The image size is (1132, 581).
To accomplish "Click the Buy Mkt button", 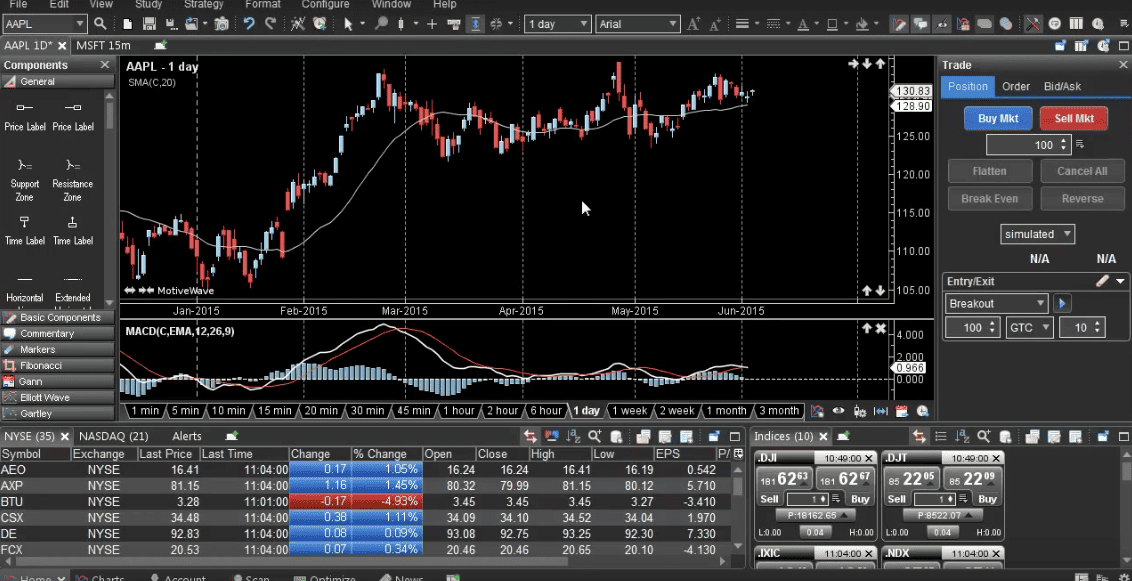I will point(997,118).
